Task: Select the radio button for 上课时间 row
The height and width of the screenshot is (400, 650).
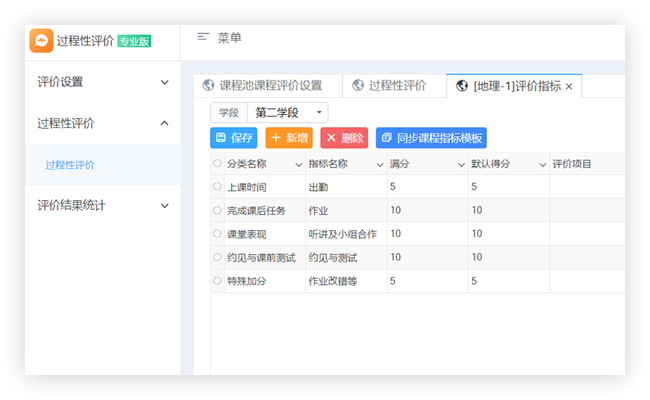Action: click(217, 186)
